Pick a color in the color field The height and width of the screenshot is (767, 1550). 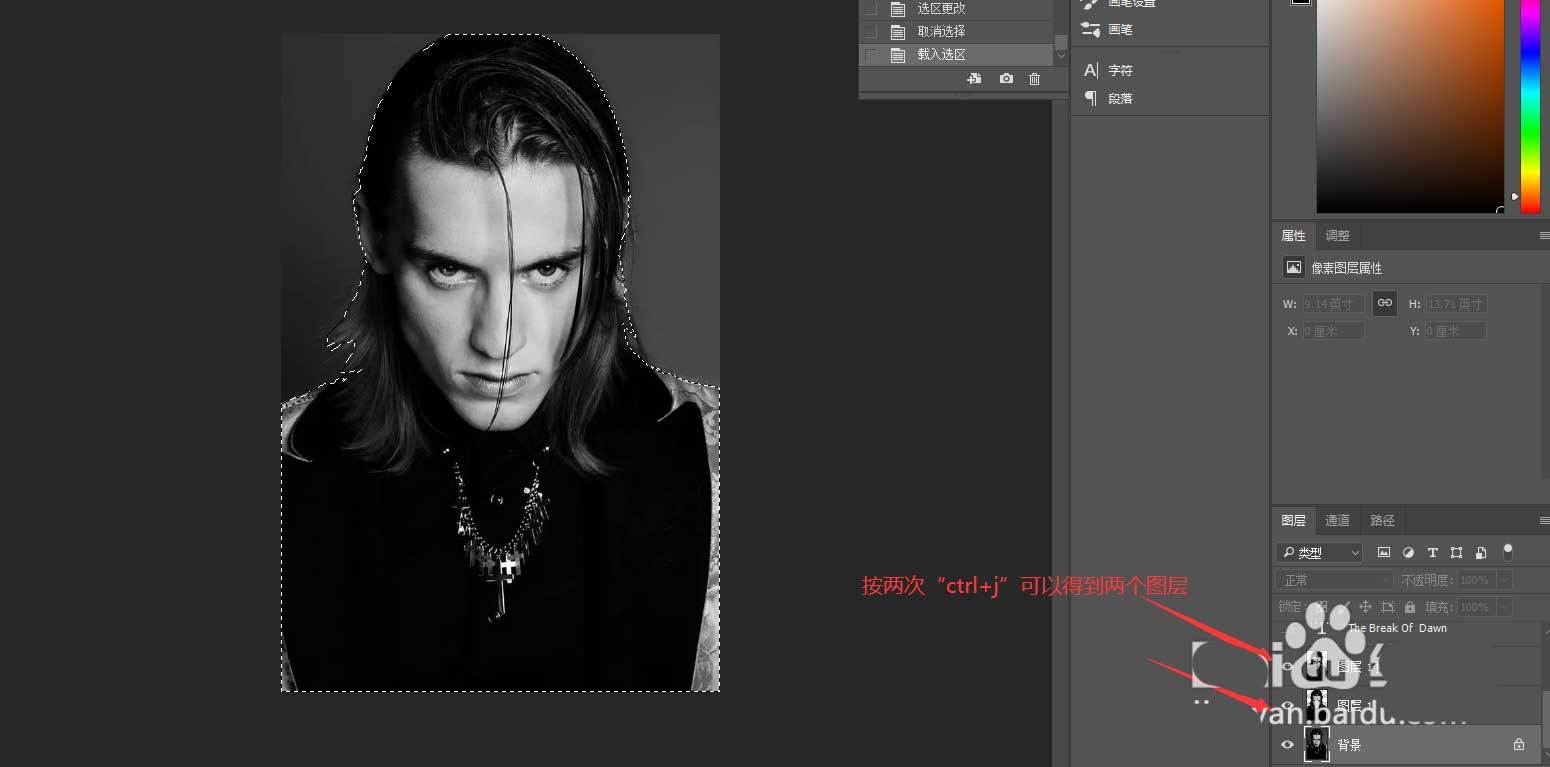click(1410, 105)
